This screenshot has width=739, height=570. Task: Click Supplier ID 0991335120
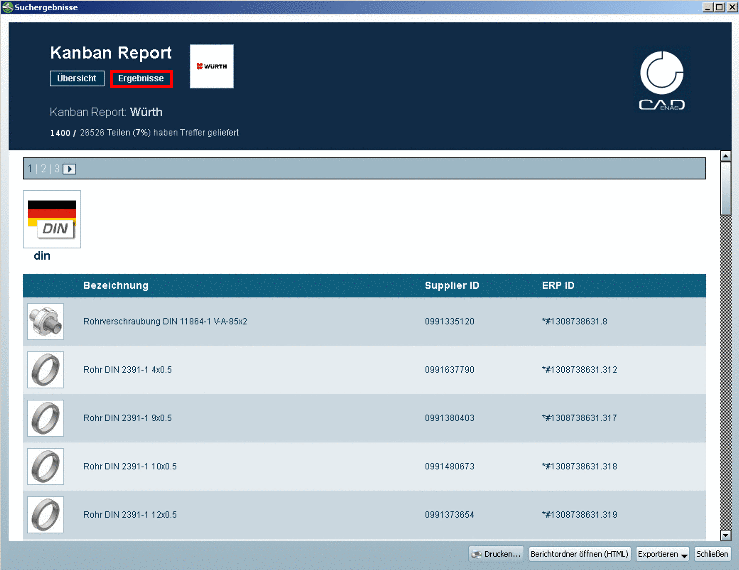450,322
